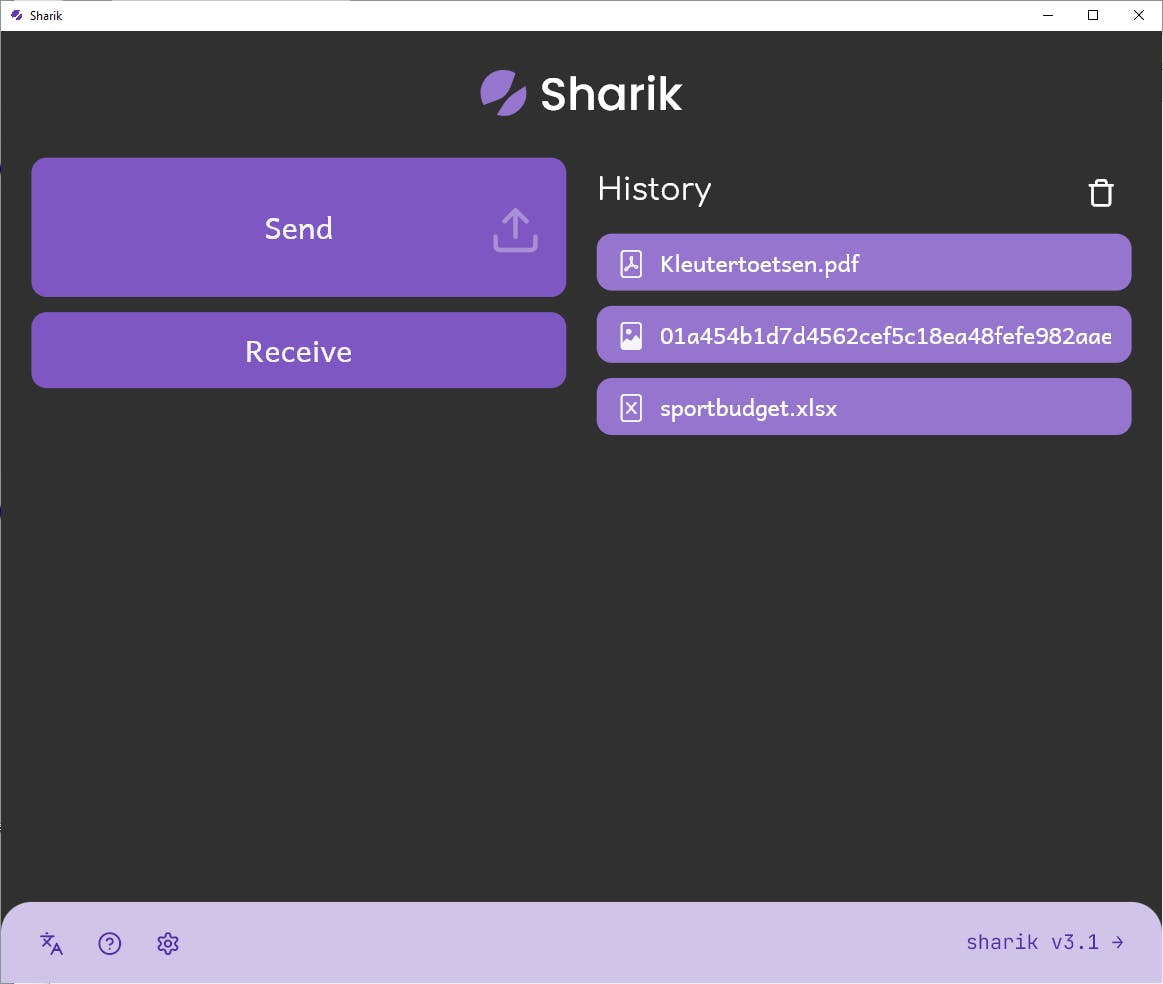Select sportbudget.xlsx in history
The height and width of the screenshot is (984, 1163).
tap(863, 406)
